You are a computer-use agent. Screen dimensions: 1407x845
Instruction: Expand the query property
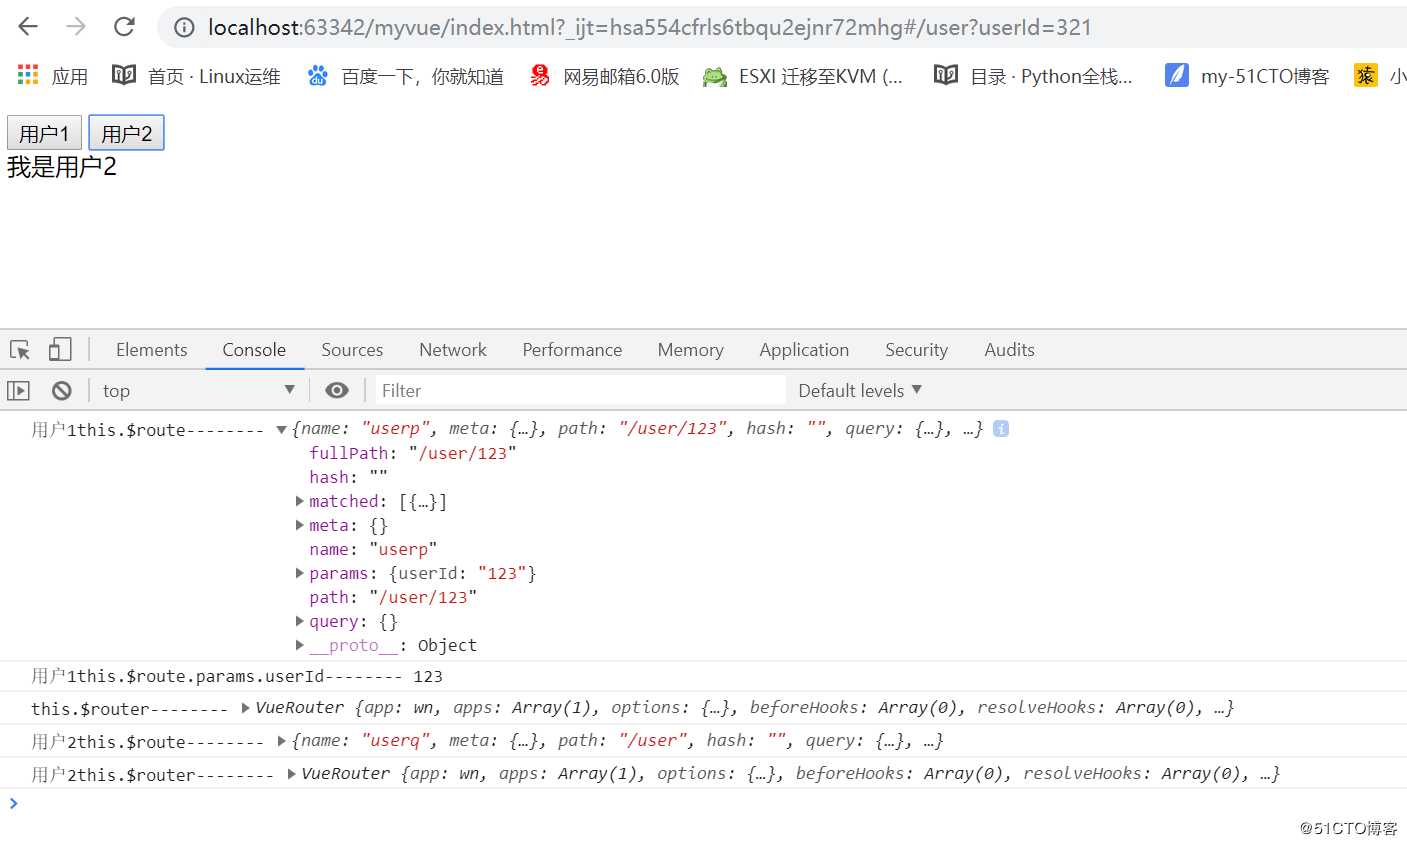click(299, 621)
